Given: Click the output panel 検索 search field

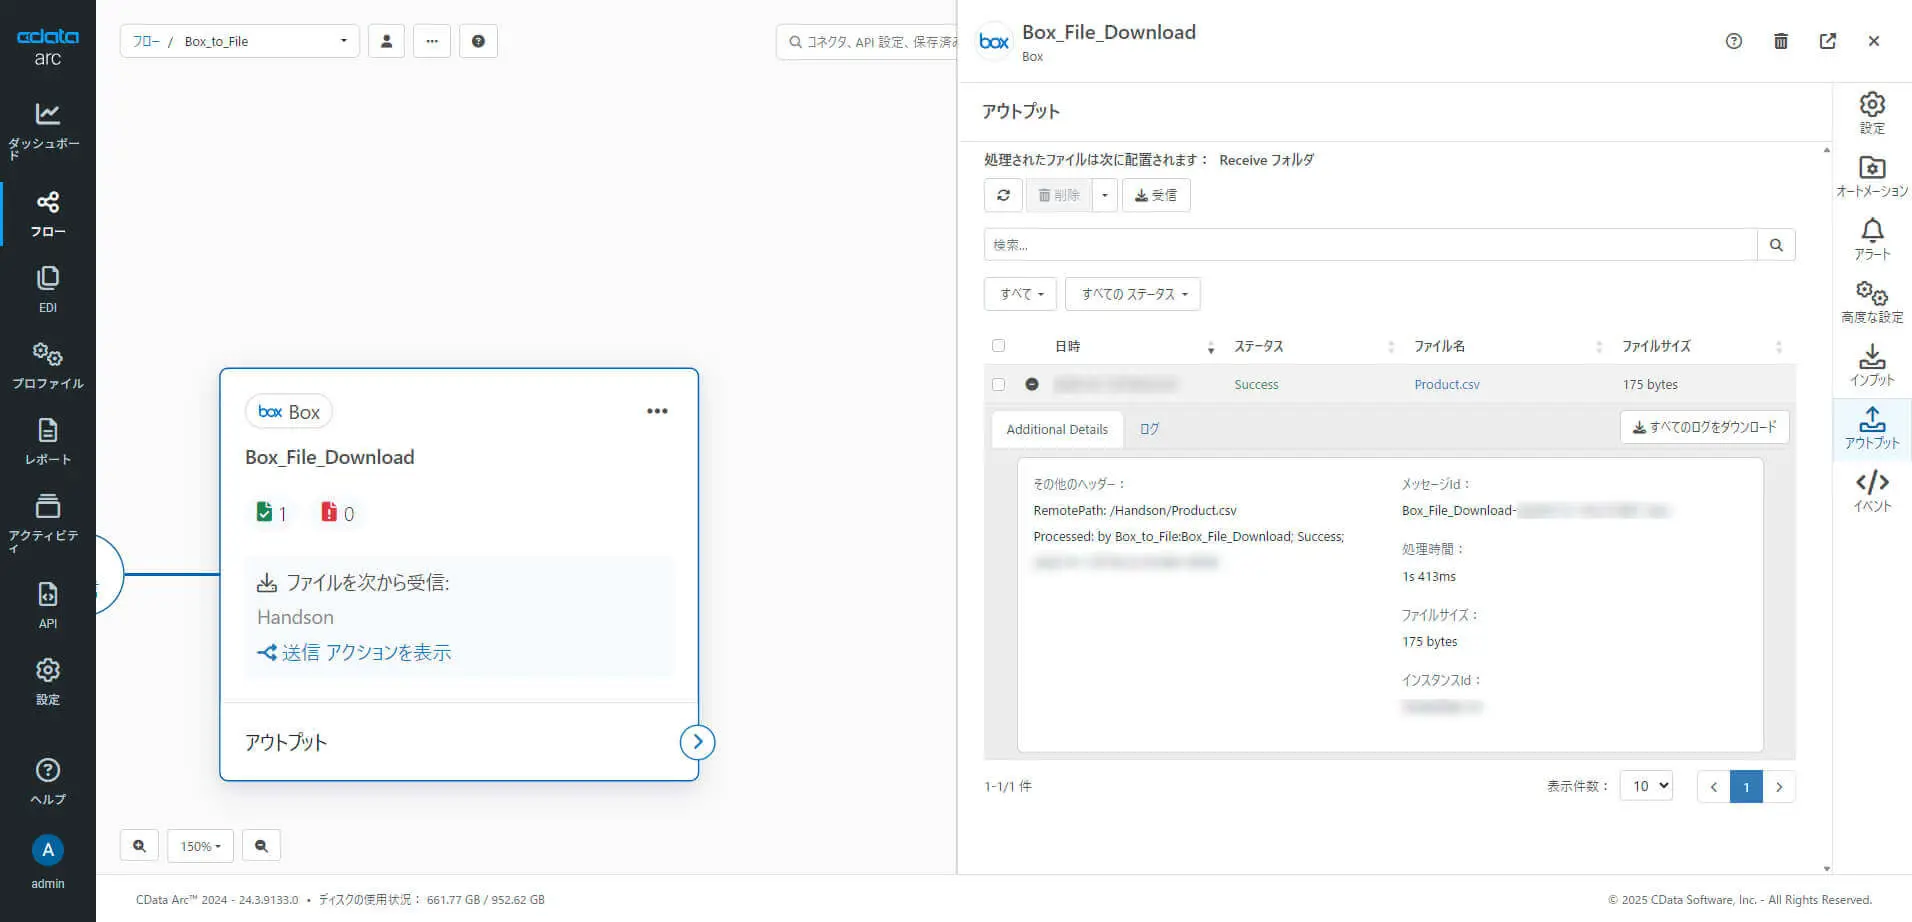Looking at the screenshot, I should coord(1370,245).
